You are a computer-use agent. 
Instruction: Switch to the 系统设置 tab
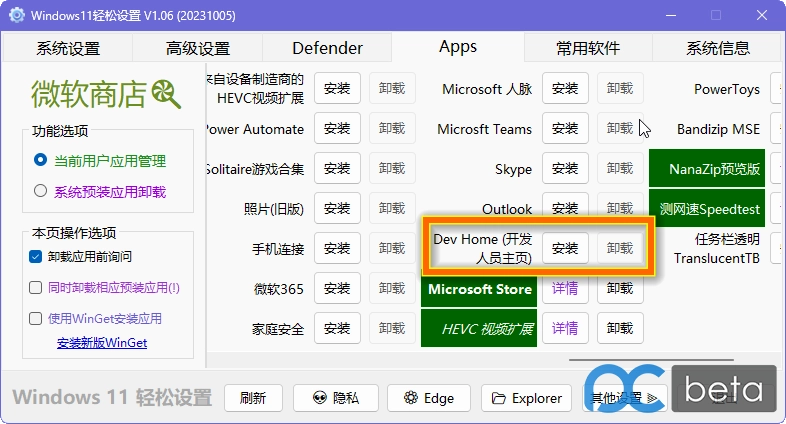click(x=68, y=48)
